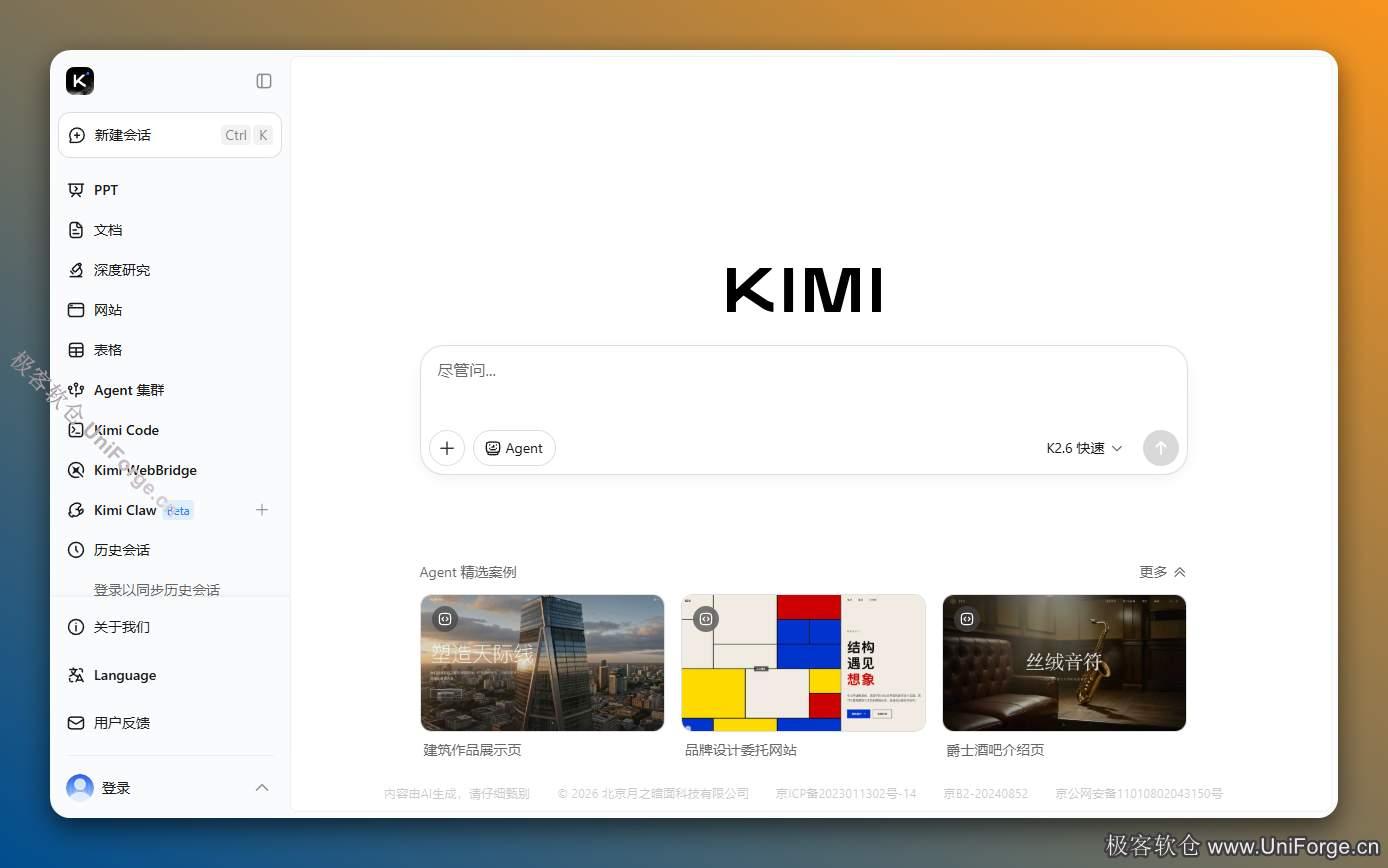The width and height of the screenshot is (1388, 868).
Task: Expand the account menu chevron
Action: point(262,788)
